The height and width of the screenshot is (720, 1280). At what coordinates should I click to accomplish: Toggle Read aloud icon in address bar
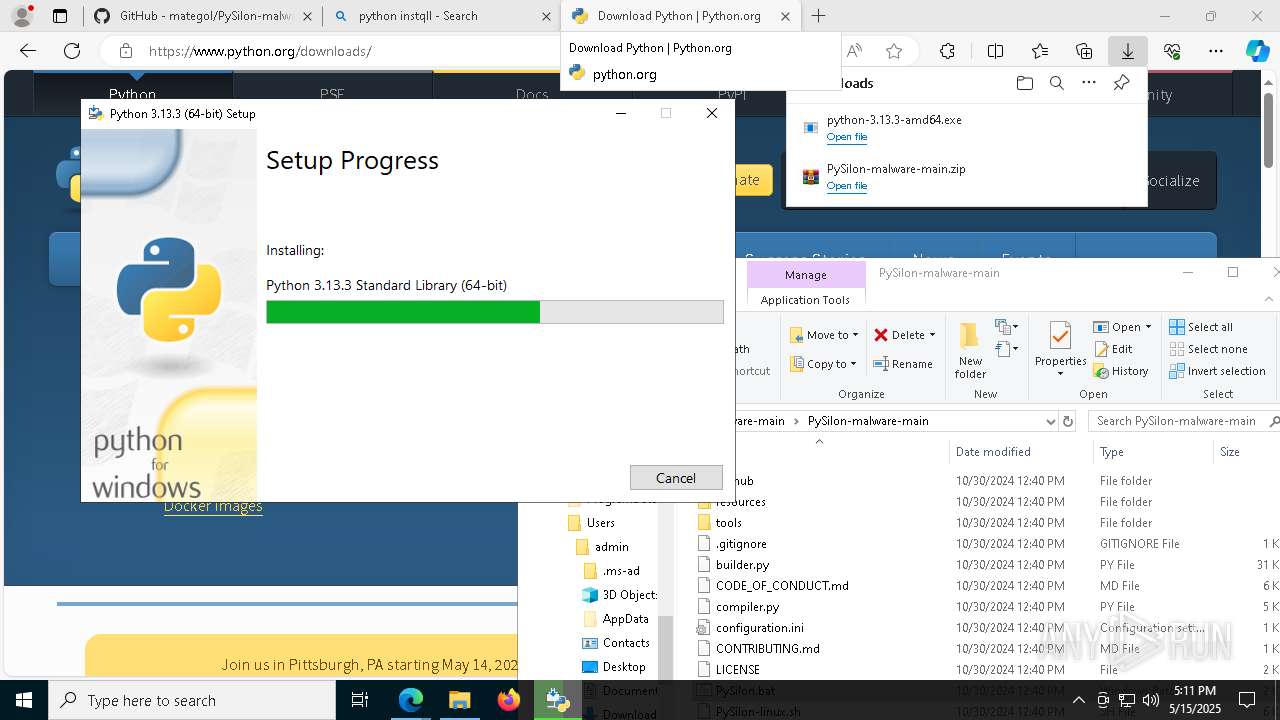(x=854, y=51)
